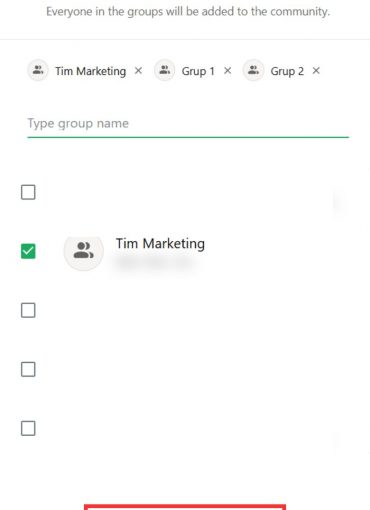Click the group icon on the Tim Marketing chip
This screenshot has width=370, height=510.
click(x=38, y=70)
